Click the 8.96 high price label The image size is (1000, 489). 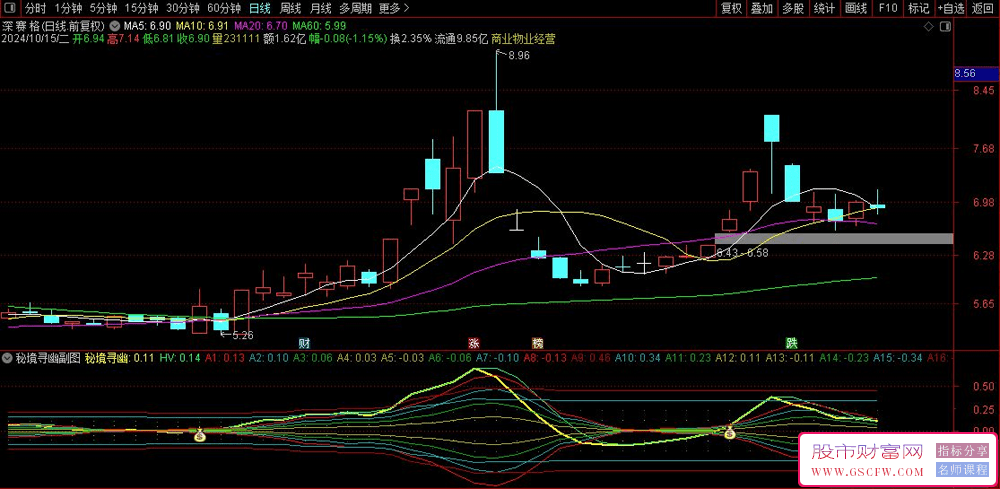[518, 55]
